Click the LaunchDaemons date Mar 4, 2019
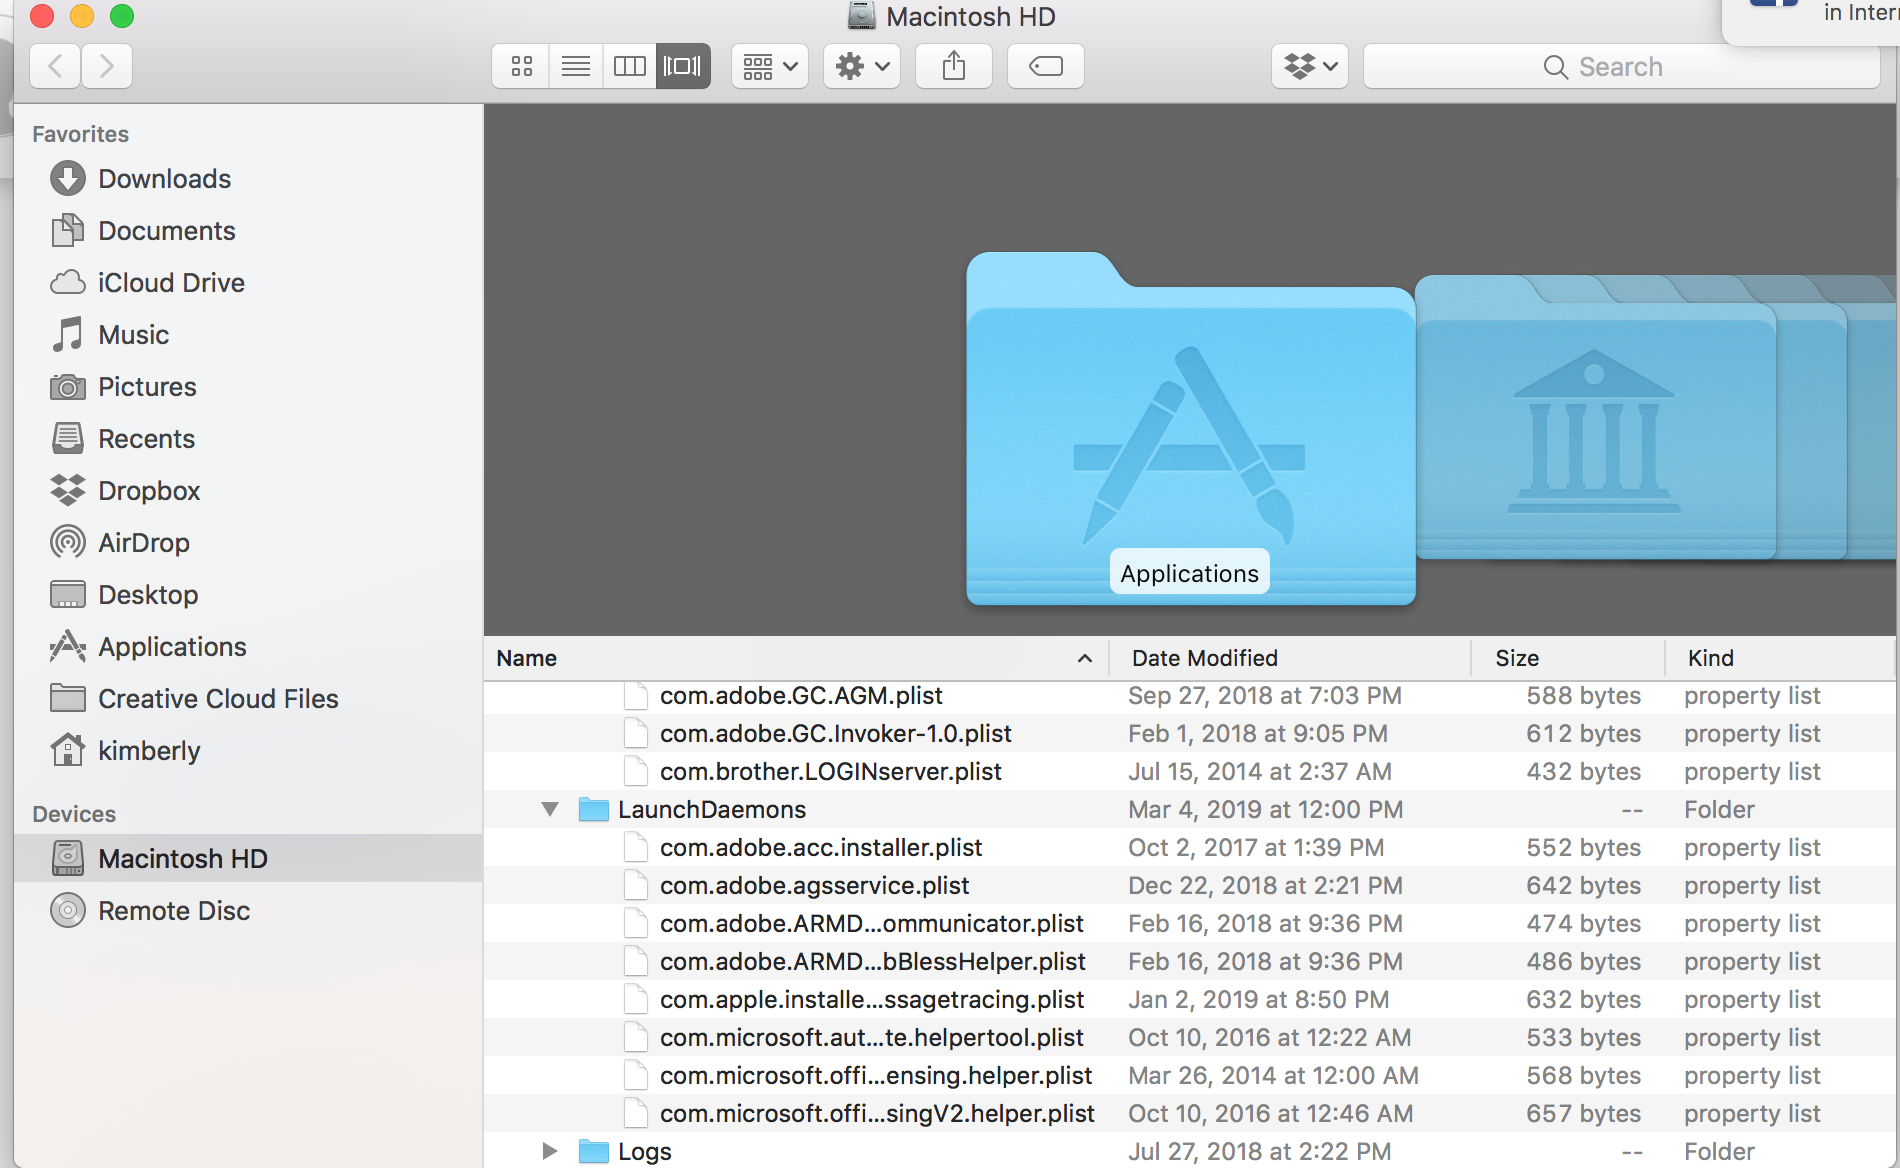The width and height of the screenshot is (1900, 1168). [1265, 809]
